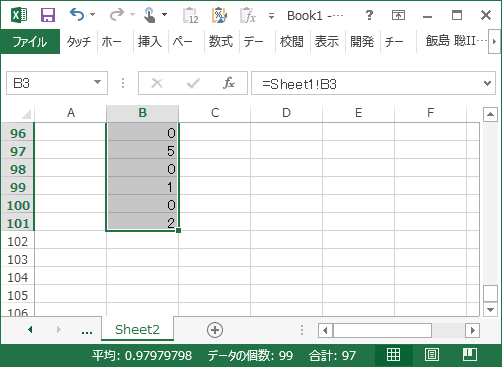Click the Excel application icon

pyautogui.click(x=19, y=15)
